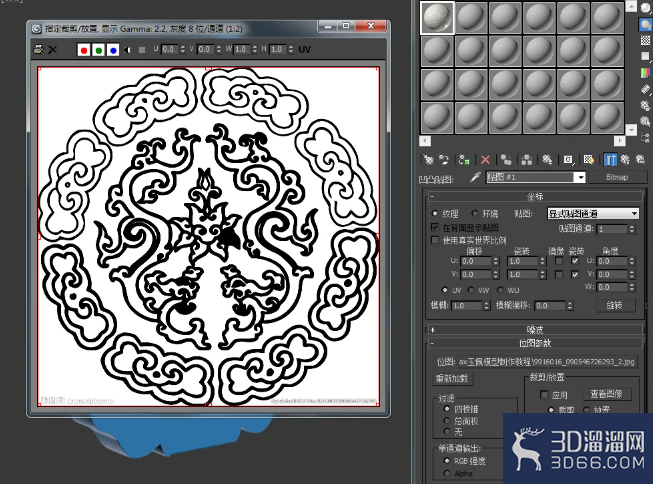Click the monochrome square icon
The height and width of the screenshot is (484, 653).
tap(142, 50)
